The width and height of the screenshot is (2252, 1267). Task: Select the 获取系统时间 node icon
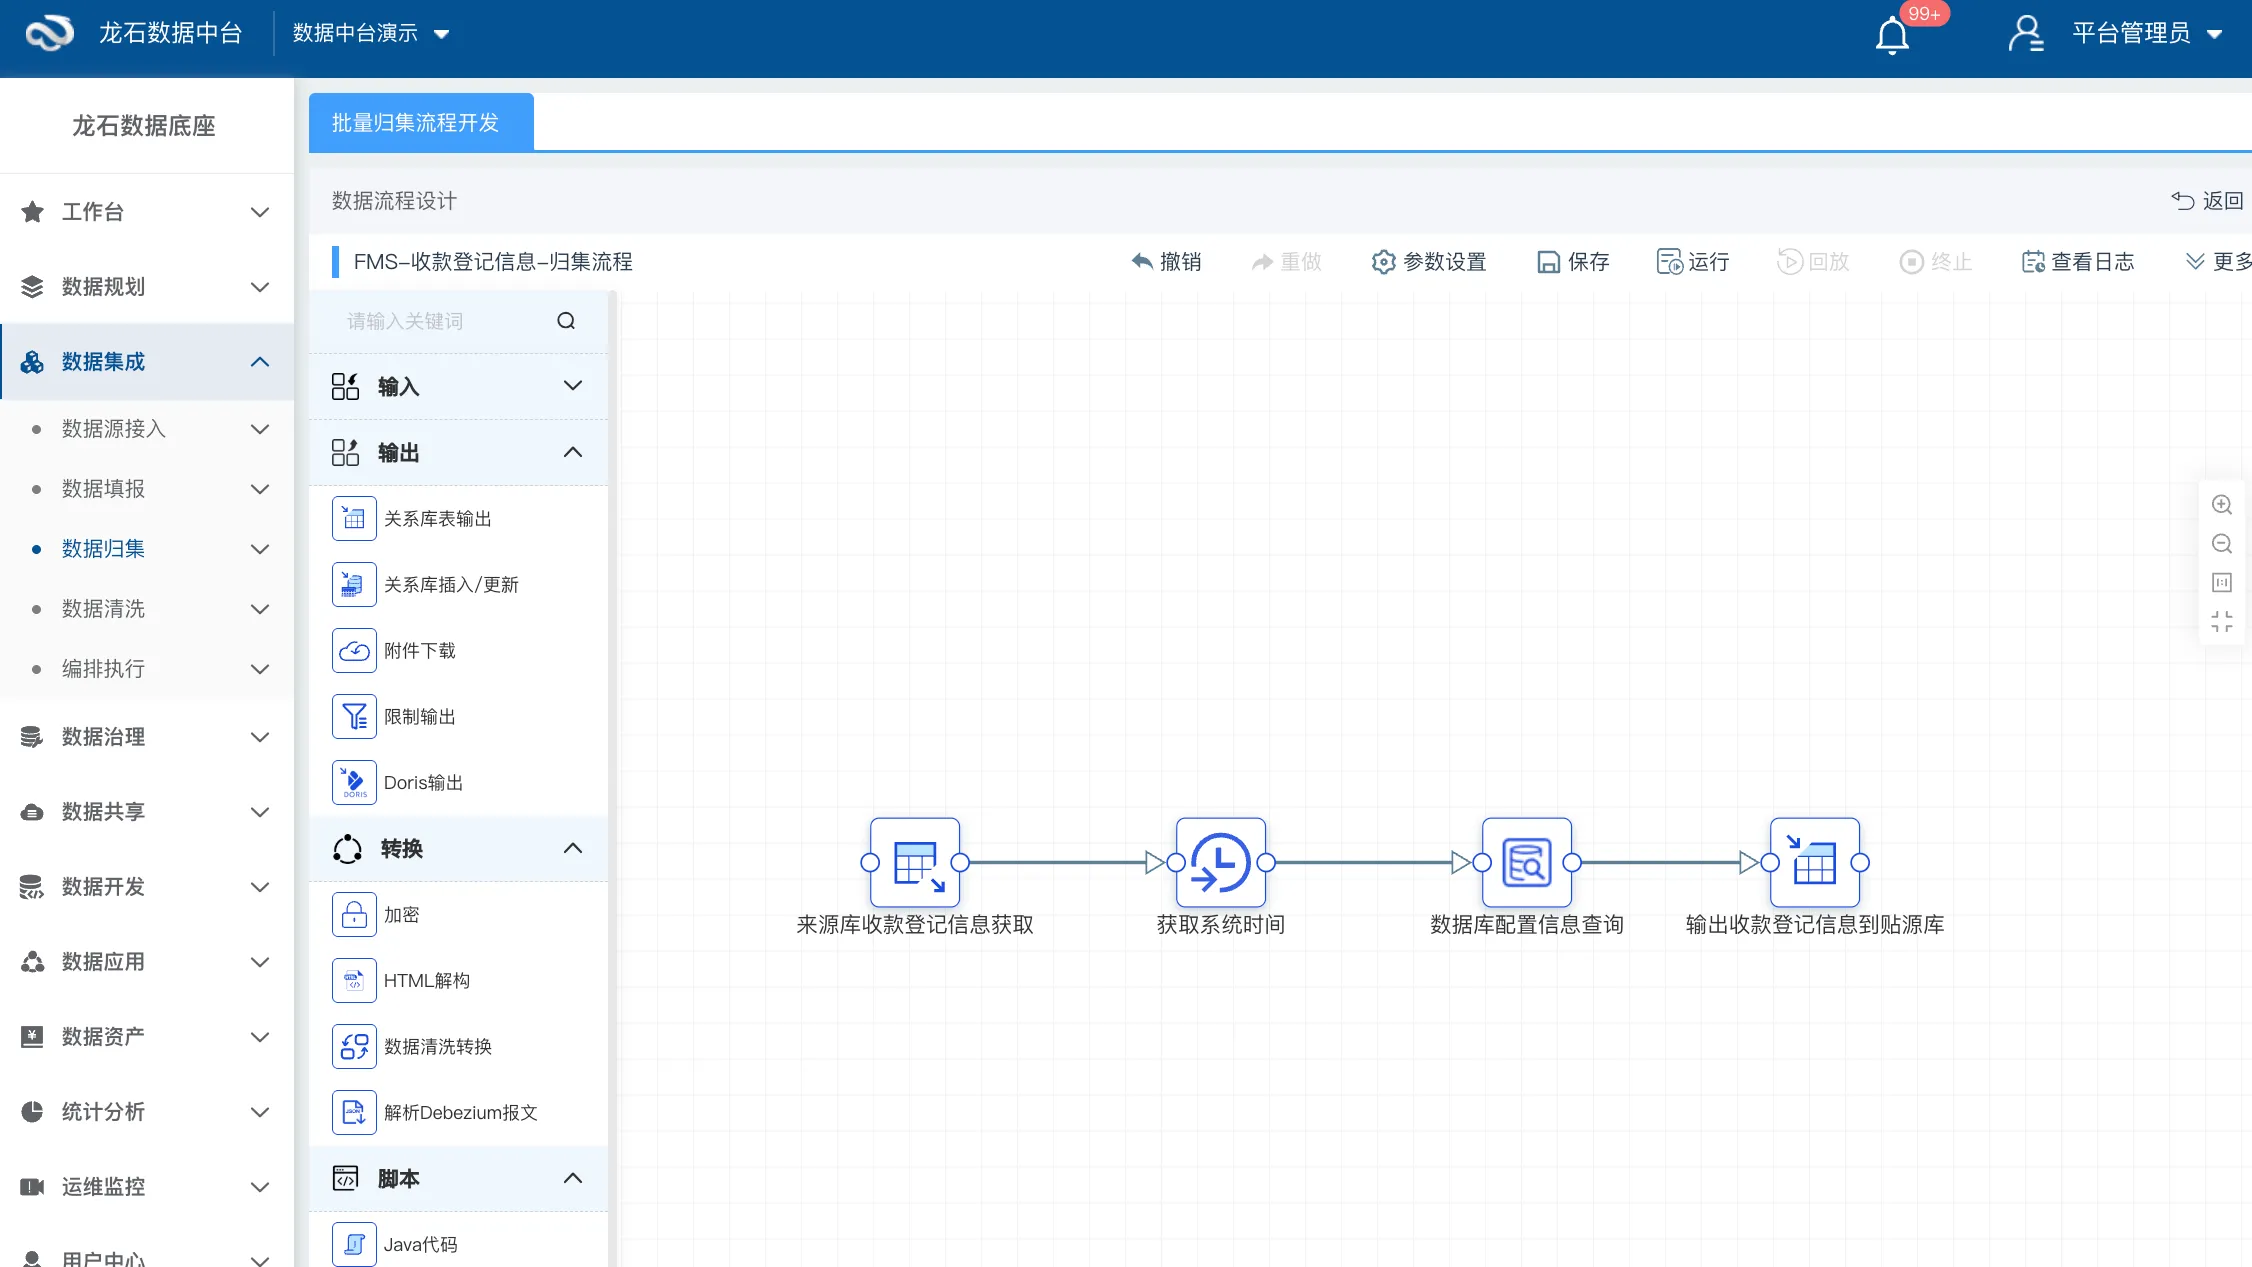coord(1220,862)
